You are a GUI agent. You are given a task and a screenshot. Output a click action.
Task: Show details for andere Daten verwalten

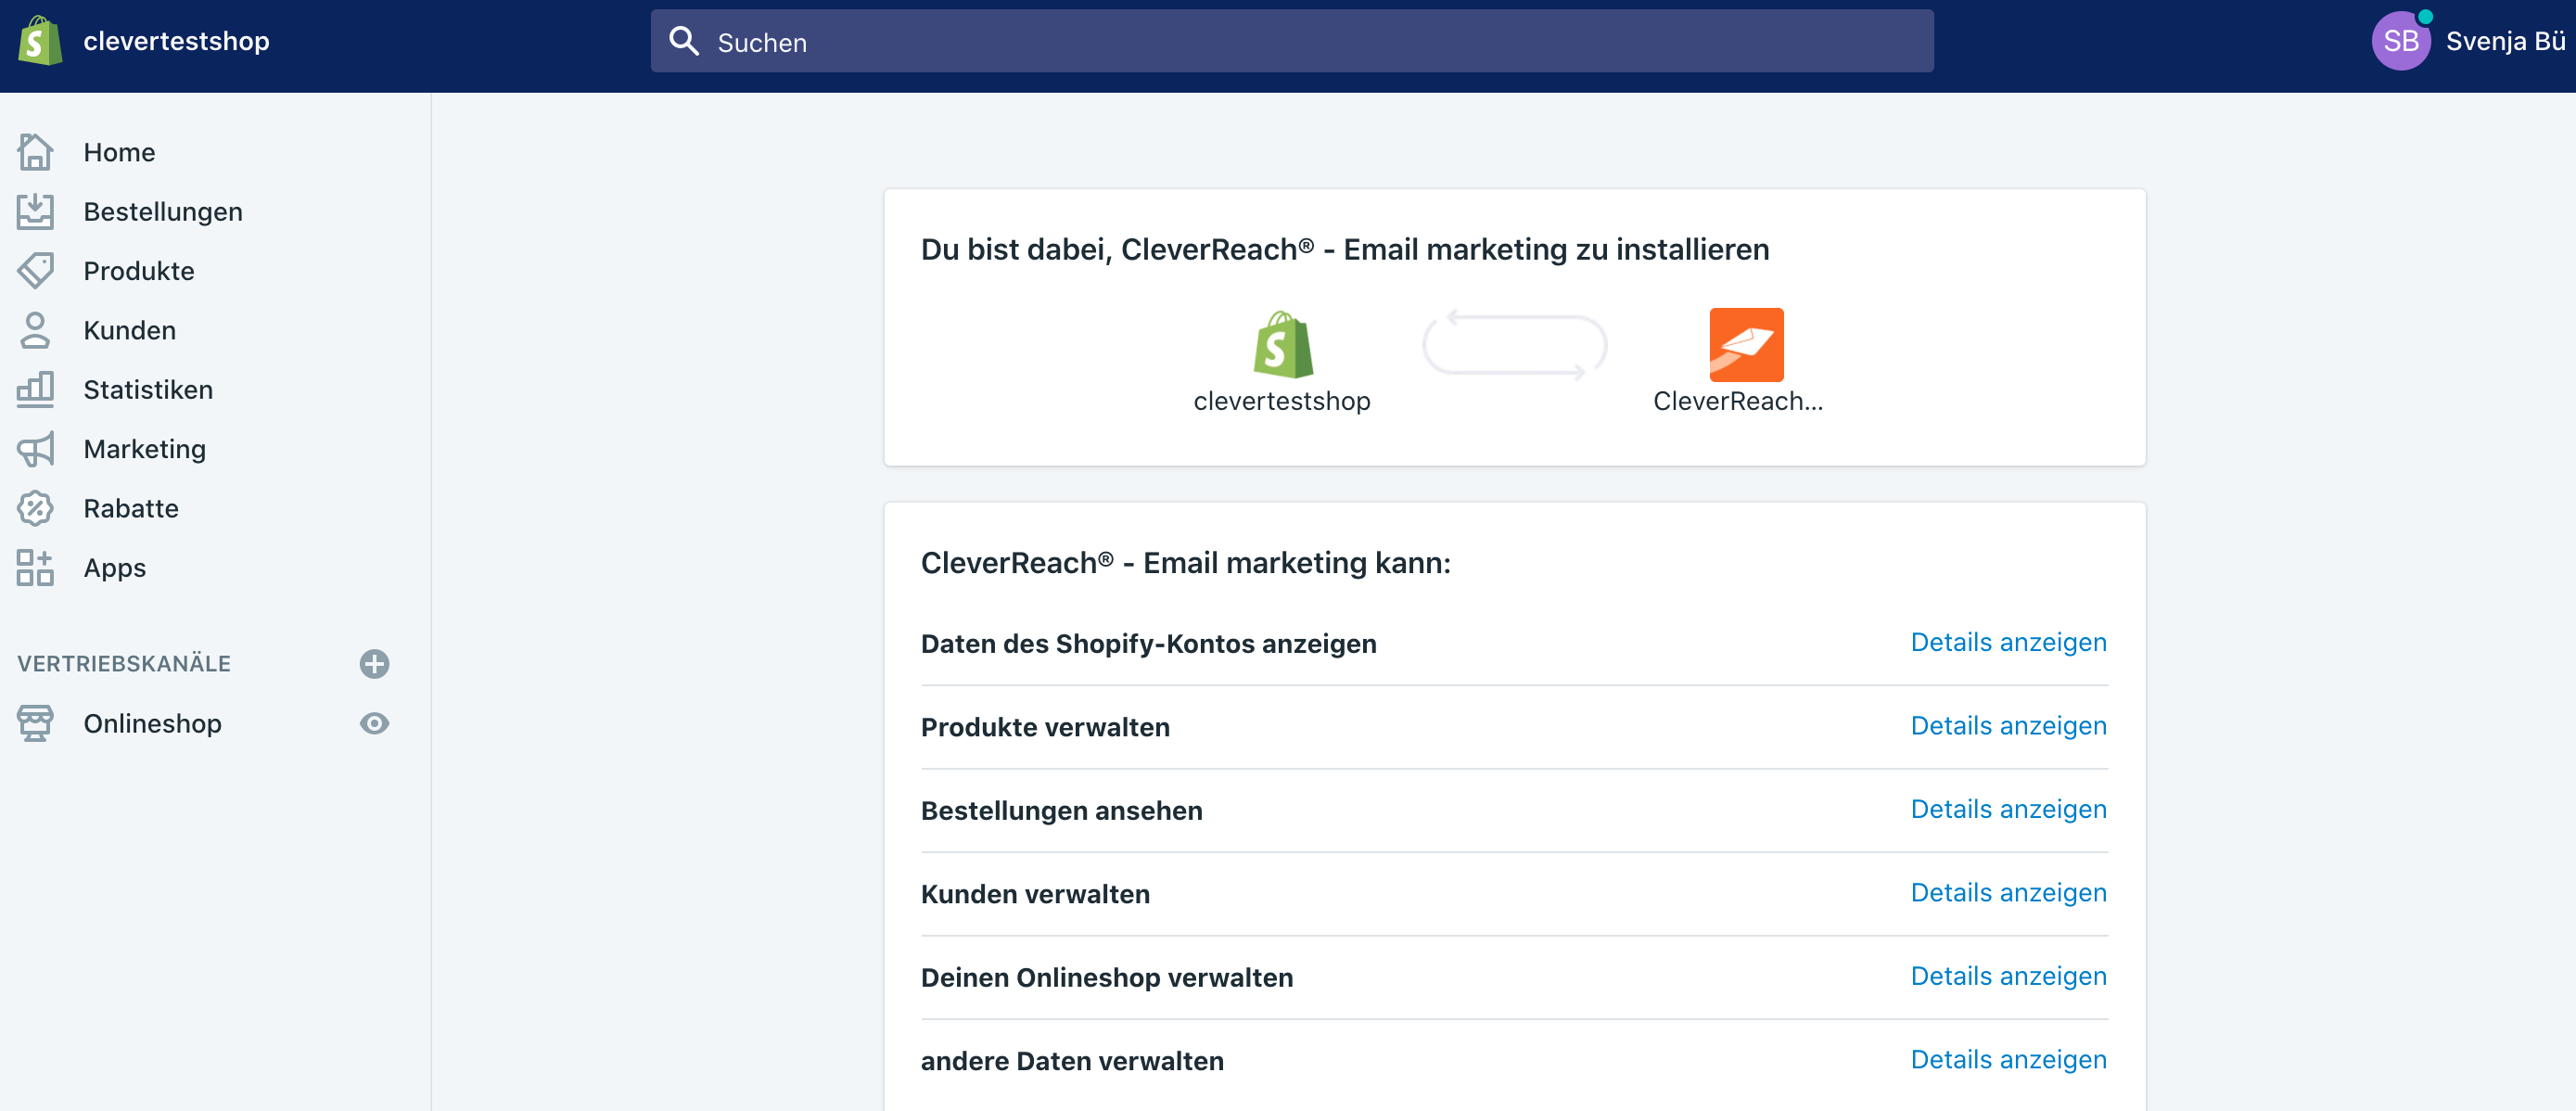(2008, 1059)
